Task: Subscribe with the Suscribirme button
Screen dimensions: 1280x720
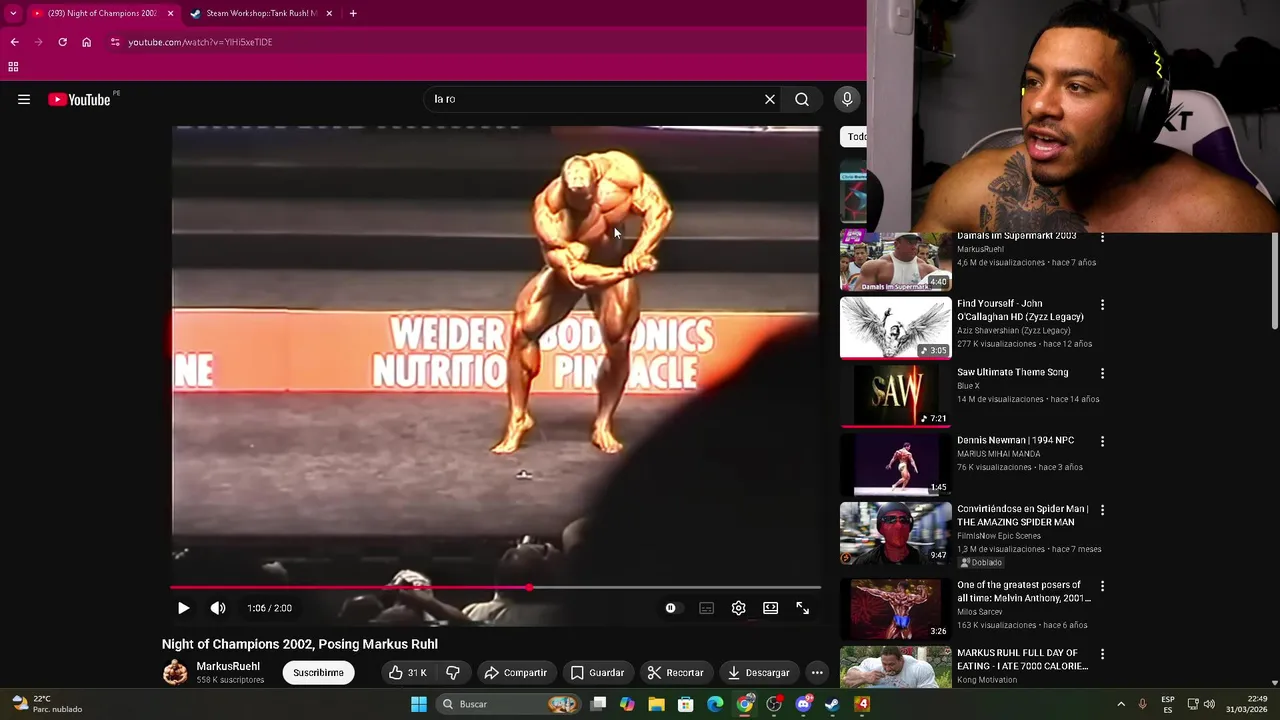Action: pyautogui.click(x=318, y=672)
